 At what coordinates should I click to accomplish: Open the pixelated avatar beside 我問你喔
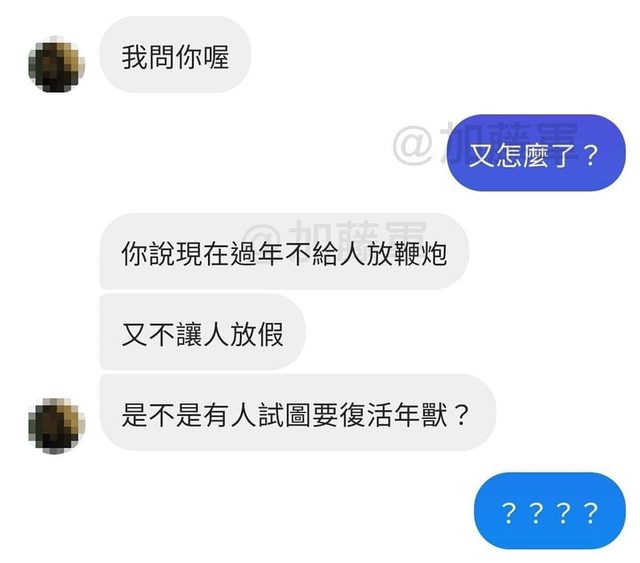(56, 64)
